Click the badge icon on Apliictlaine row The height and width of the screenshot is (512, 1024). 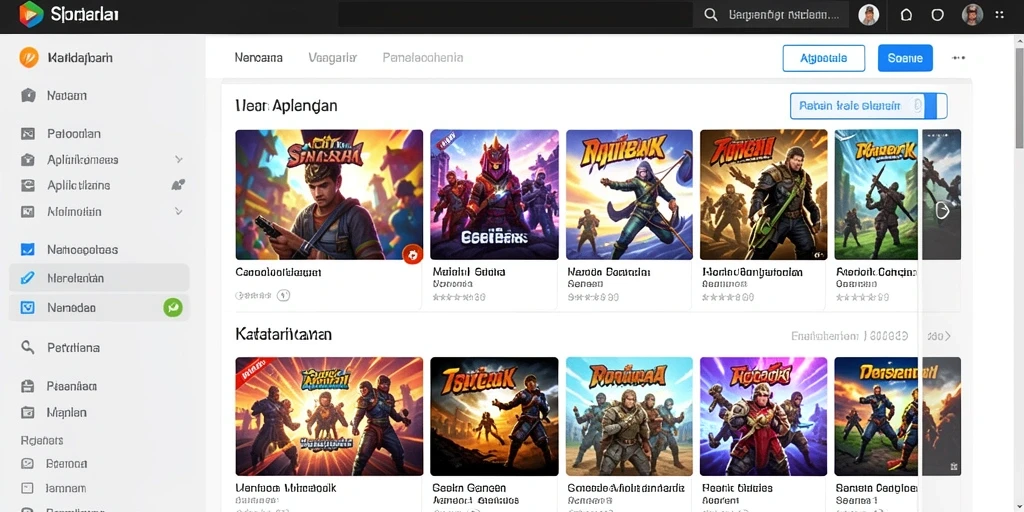point(178,185)
